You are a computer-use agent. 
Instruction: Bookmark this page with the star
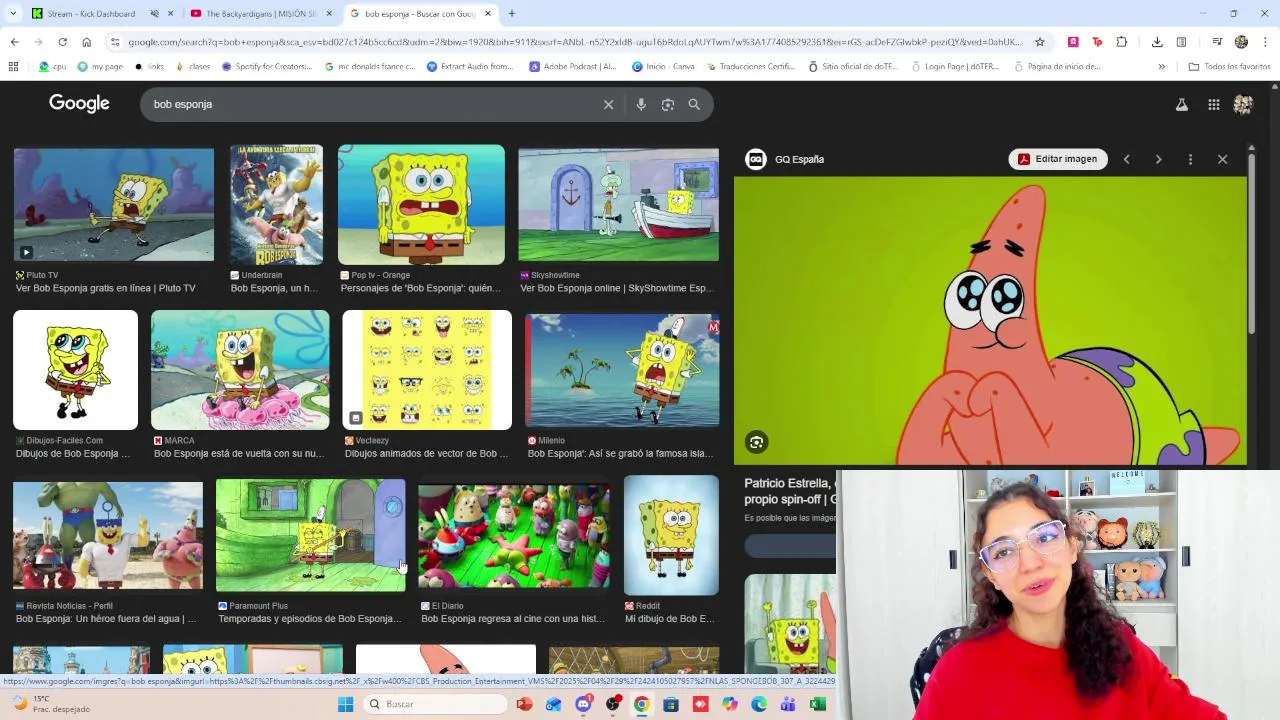click(1040, 42)
